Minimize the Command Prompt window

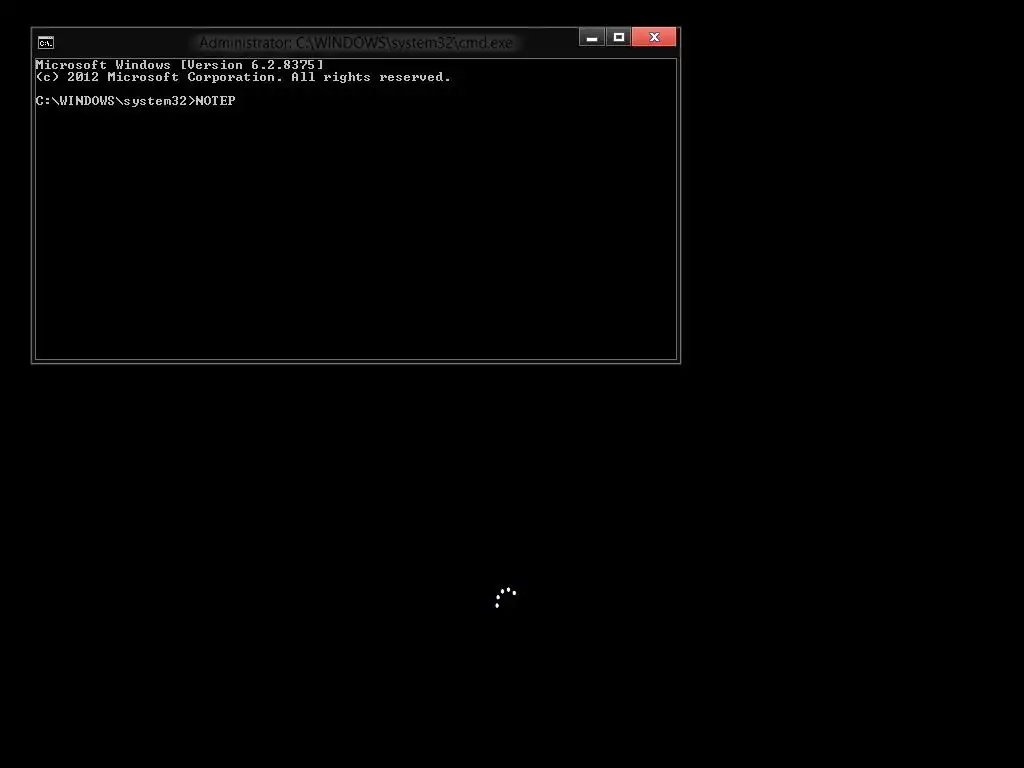click(x=592, y=37)
